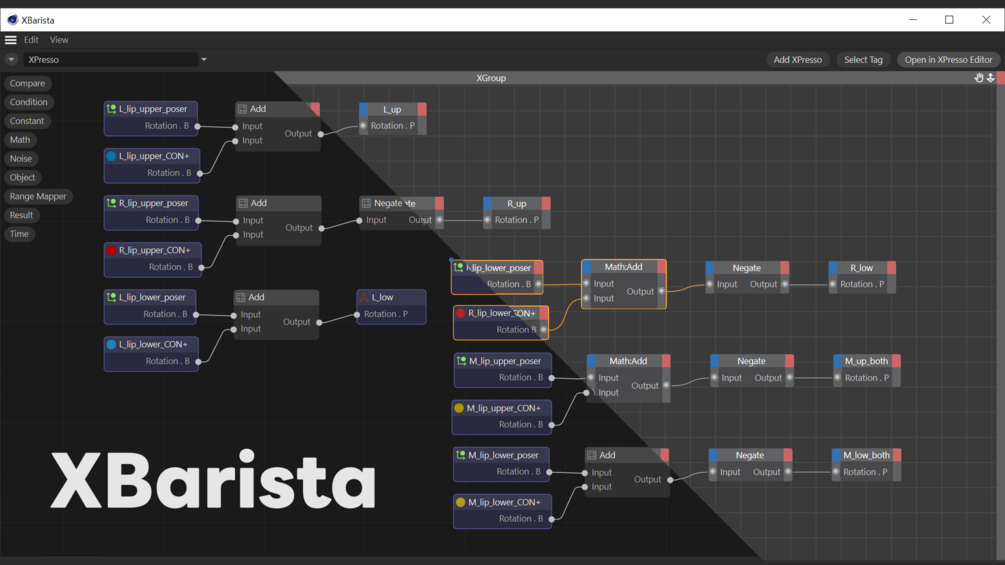Select the R_up node title
The height and width of the screenshot is (565, 1005).
[x=517, y=204]
